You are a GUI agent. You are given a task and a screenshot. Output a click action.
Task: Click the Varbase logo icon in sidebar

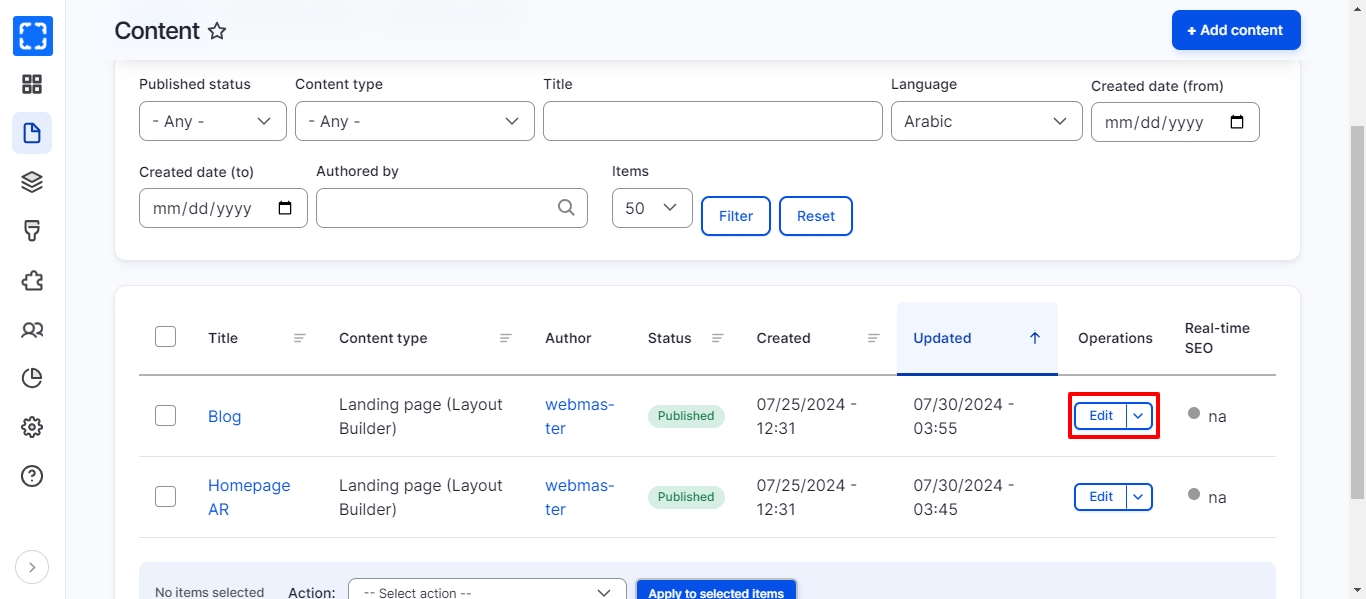coord(32,36)
